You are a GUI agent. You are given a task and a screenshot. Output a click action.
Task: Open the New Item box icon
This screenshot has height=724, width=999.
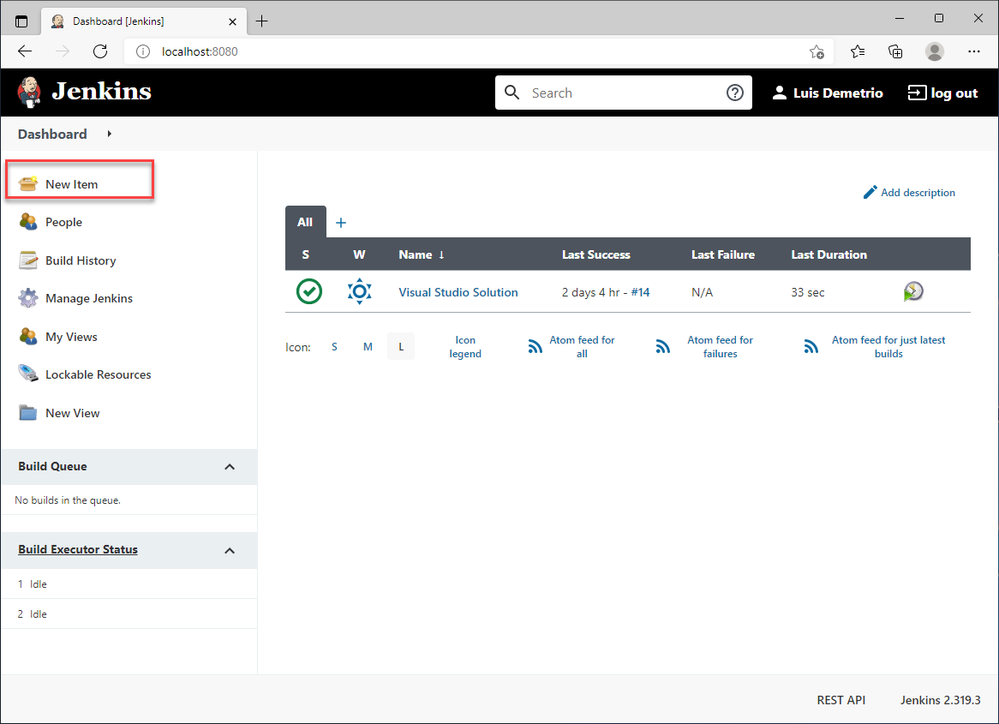pos(28,184)
